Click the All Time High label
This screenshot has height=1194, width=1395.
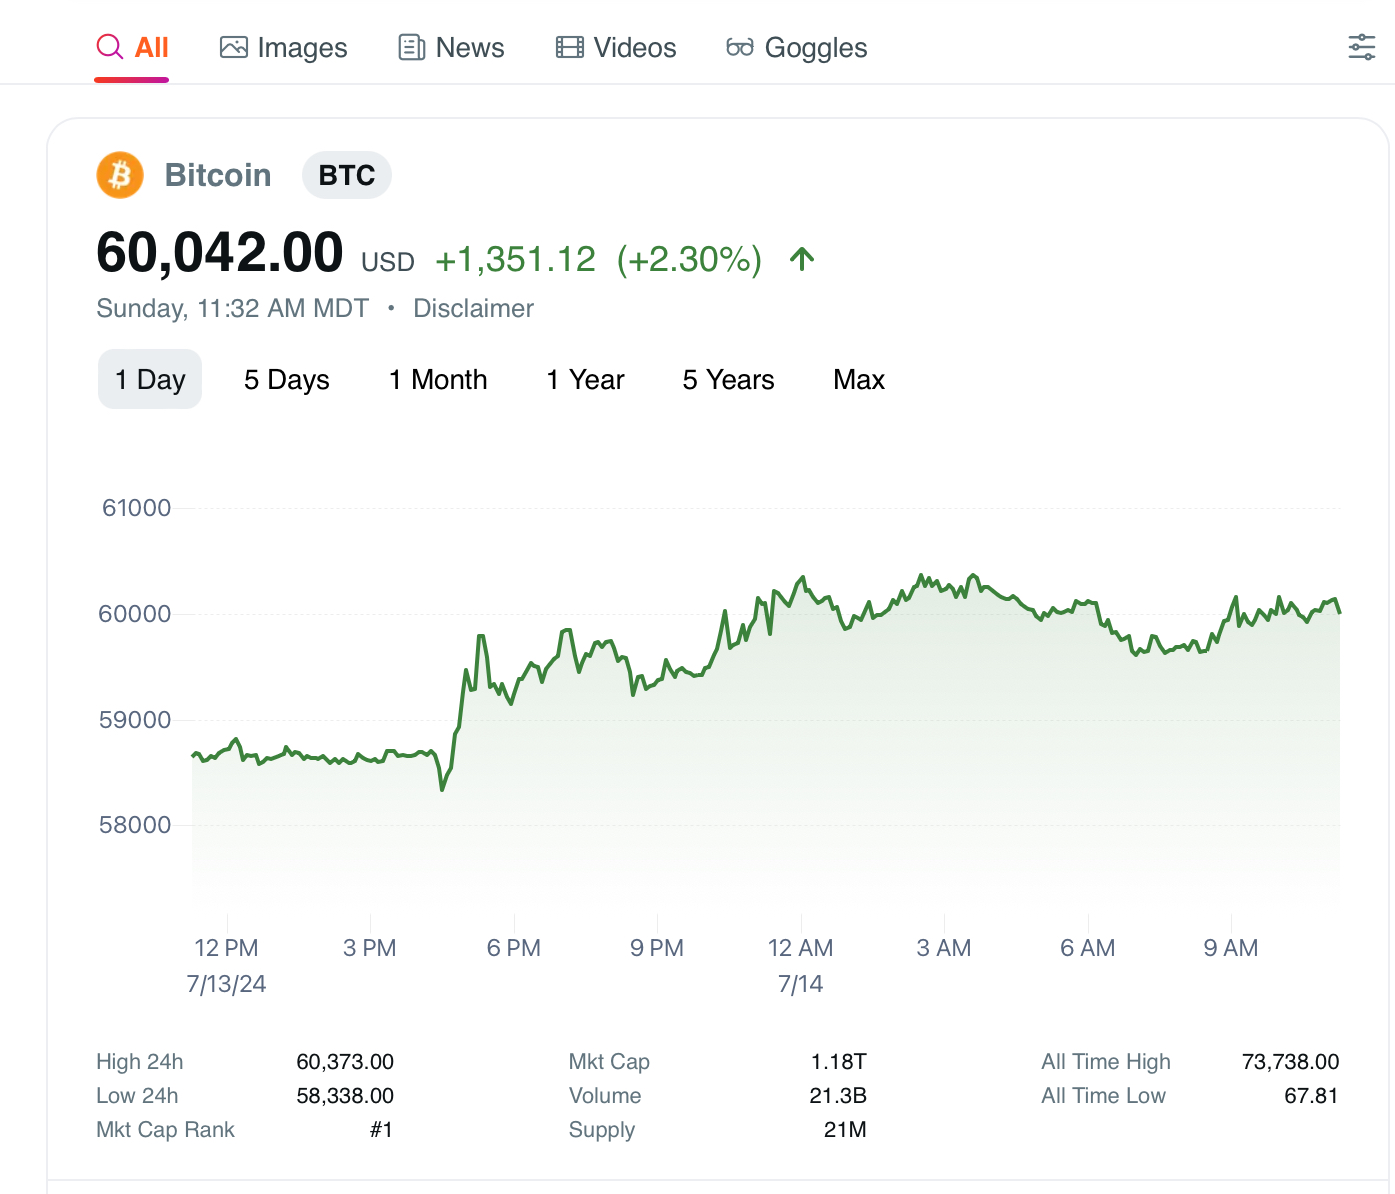[1106, 1061]
